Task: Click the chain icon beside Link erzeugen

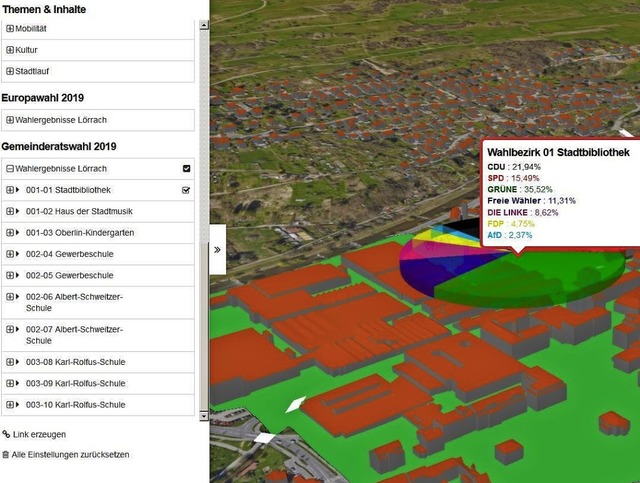Action: (x=6, y=434)
